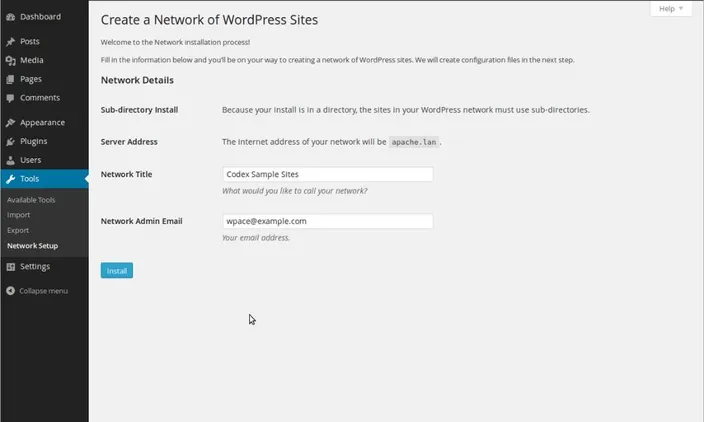Open the Posts menu
The image size is (704, 422).
click(30, 41)
